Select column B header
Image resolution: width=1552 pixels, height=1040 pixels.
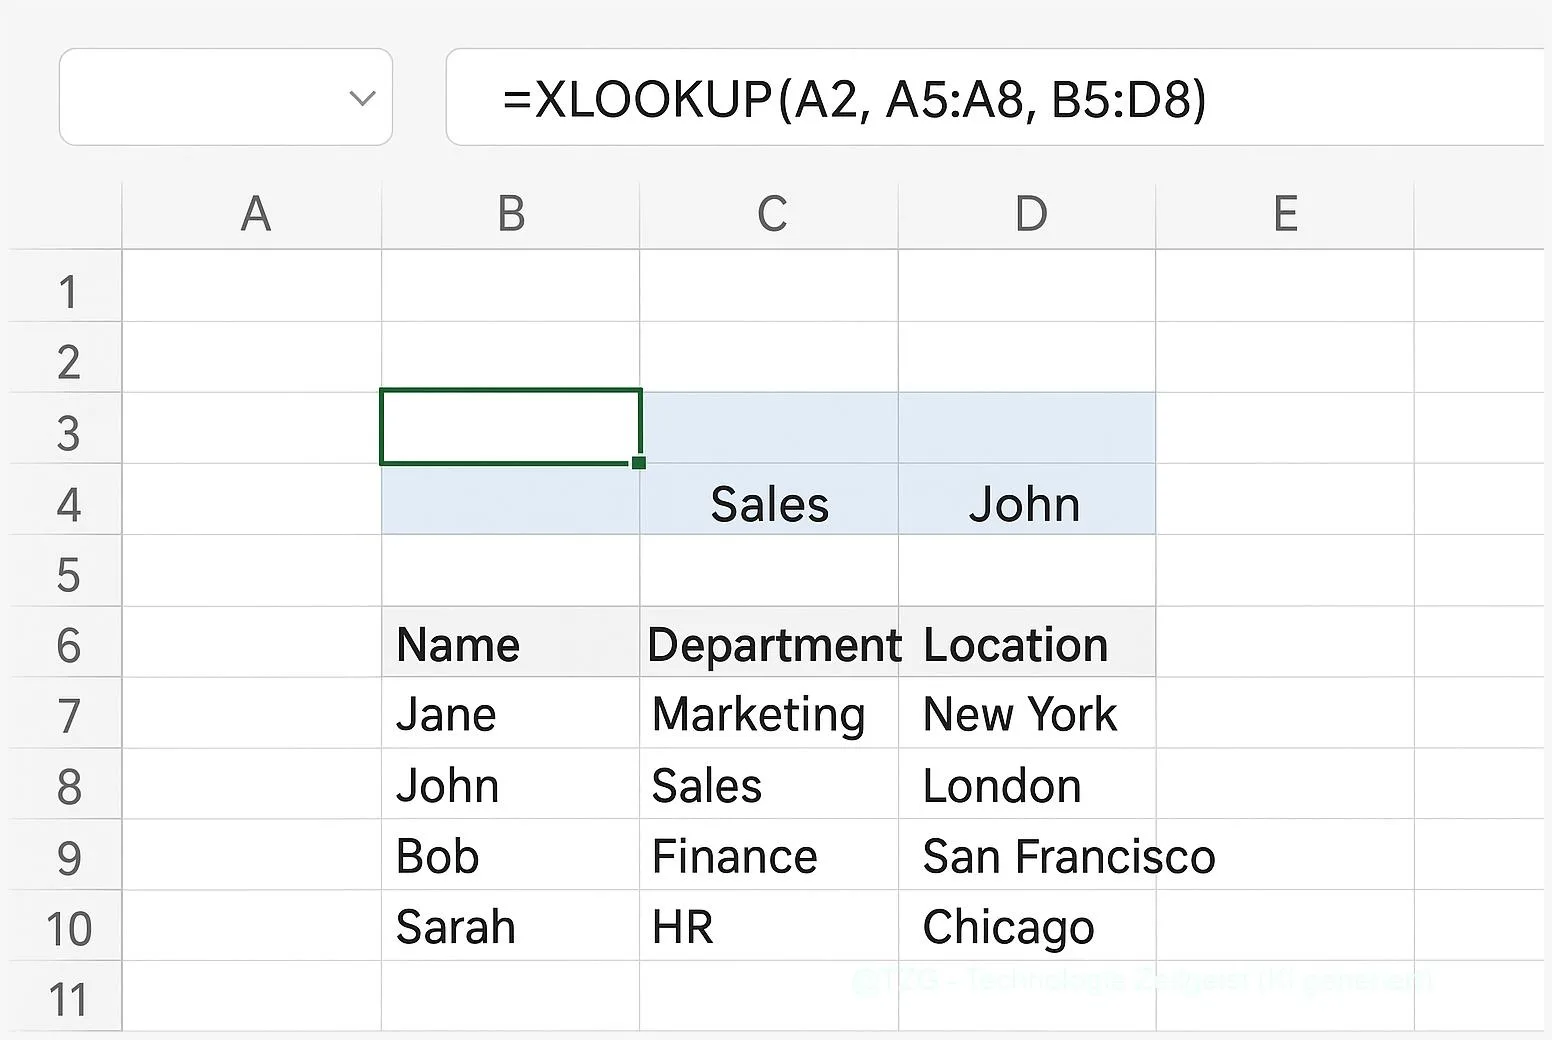pyautogui.click(x=511, y=214)
